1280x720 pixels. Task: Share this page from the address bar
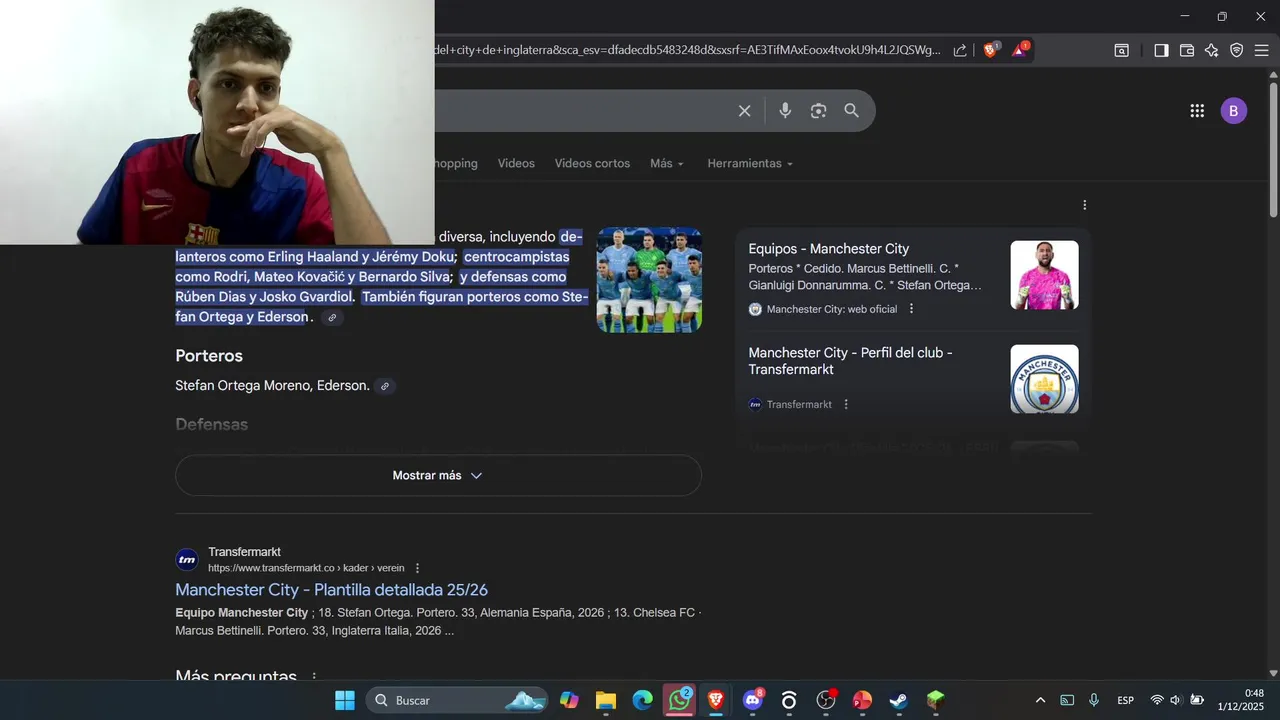[x=960, y=50]
